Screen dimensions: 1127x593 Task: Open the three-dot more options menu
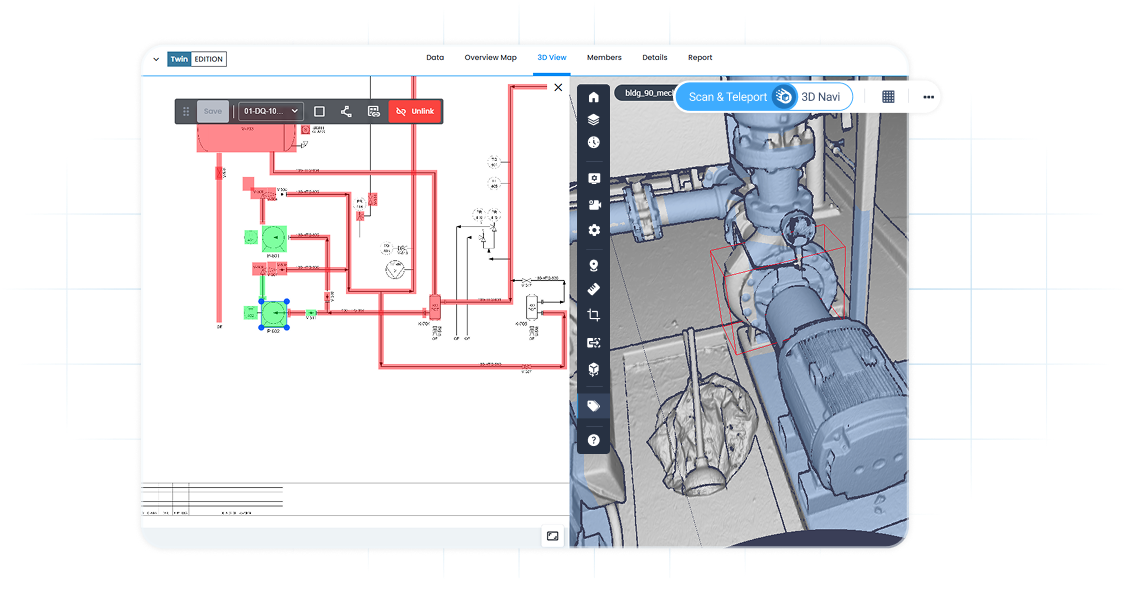(929, 97)
